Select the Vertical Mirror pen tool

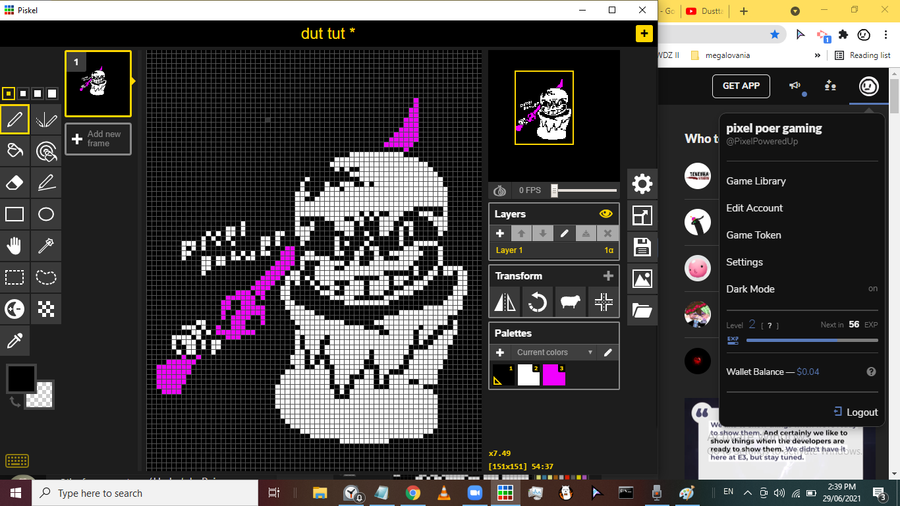coord(46,119)
